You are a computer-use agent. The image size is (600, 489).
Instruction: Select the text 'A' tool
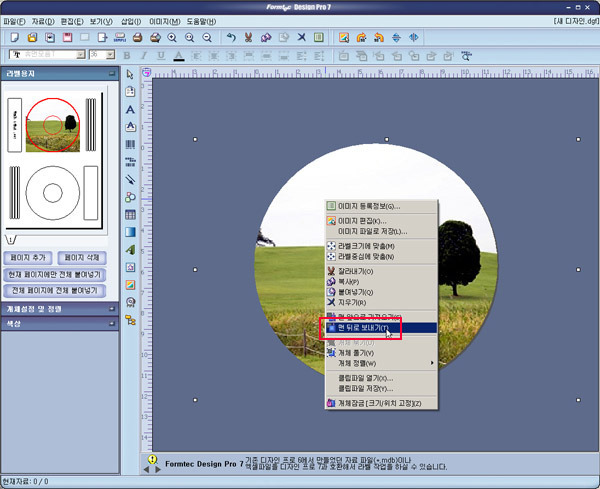(130, 109)
